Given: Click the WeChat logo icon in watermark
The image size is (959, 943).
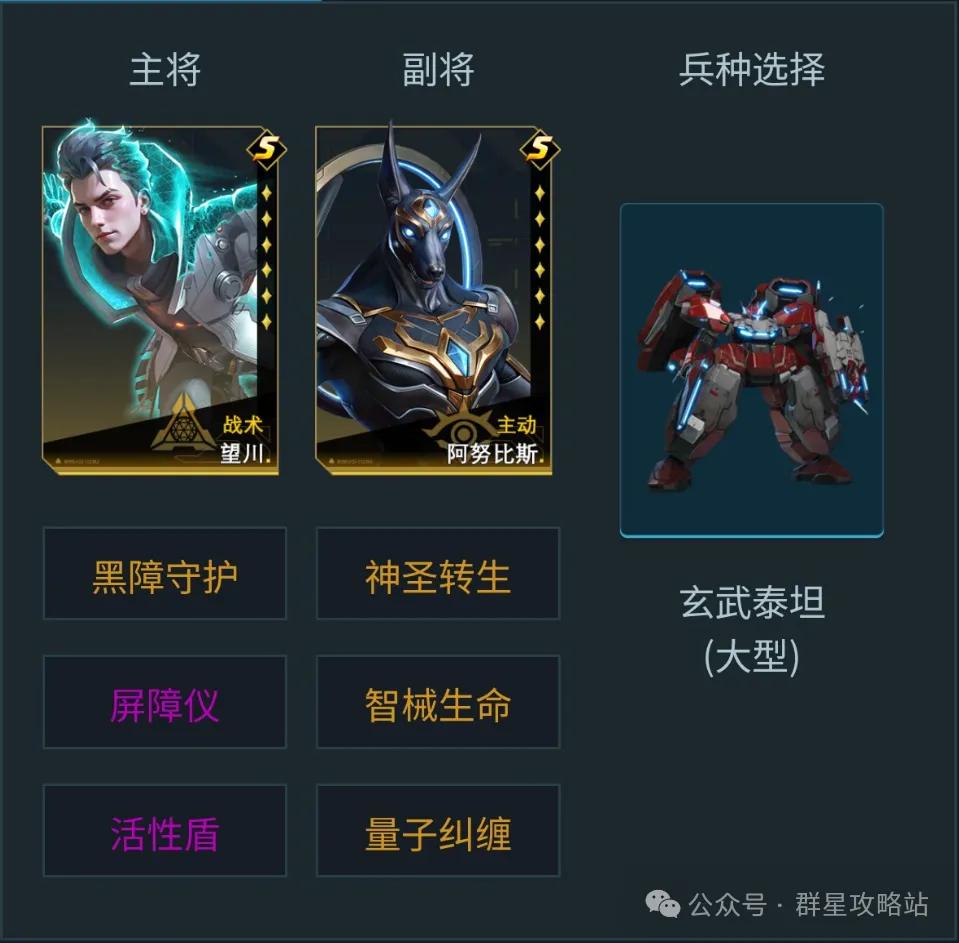Looking at the screenshot, I should click(663, 904).
